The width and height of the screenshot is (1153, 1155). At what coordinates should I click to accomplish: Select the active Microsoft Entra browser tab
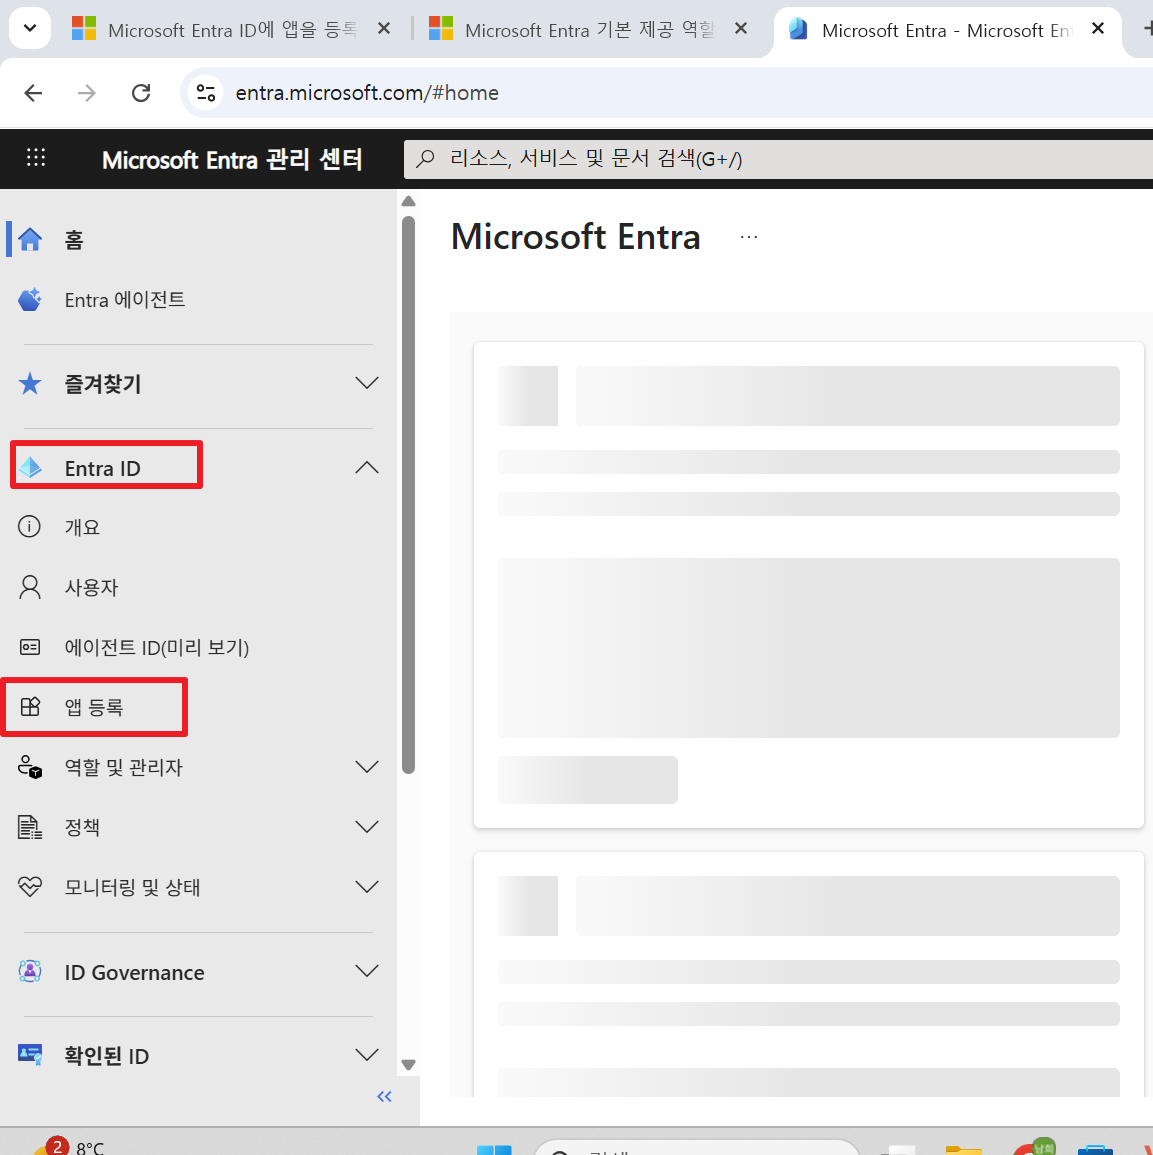946,30
